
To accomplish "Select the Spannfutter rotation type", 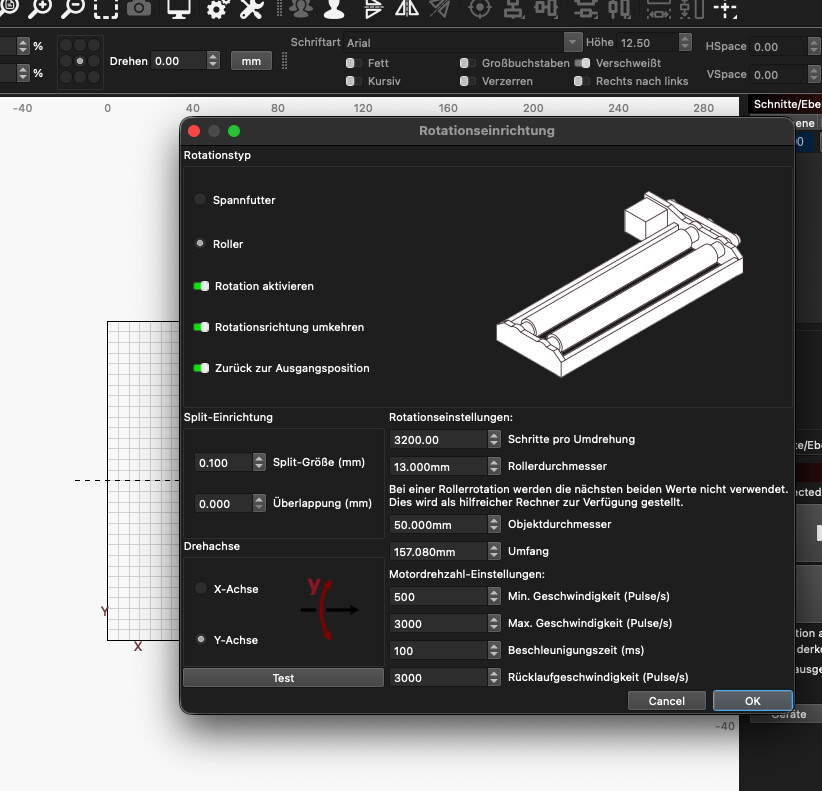I will click(x=201, y=200).
